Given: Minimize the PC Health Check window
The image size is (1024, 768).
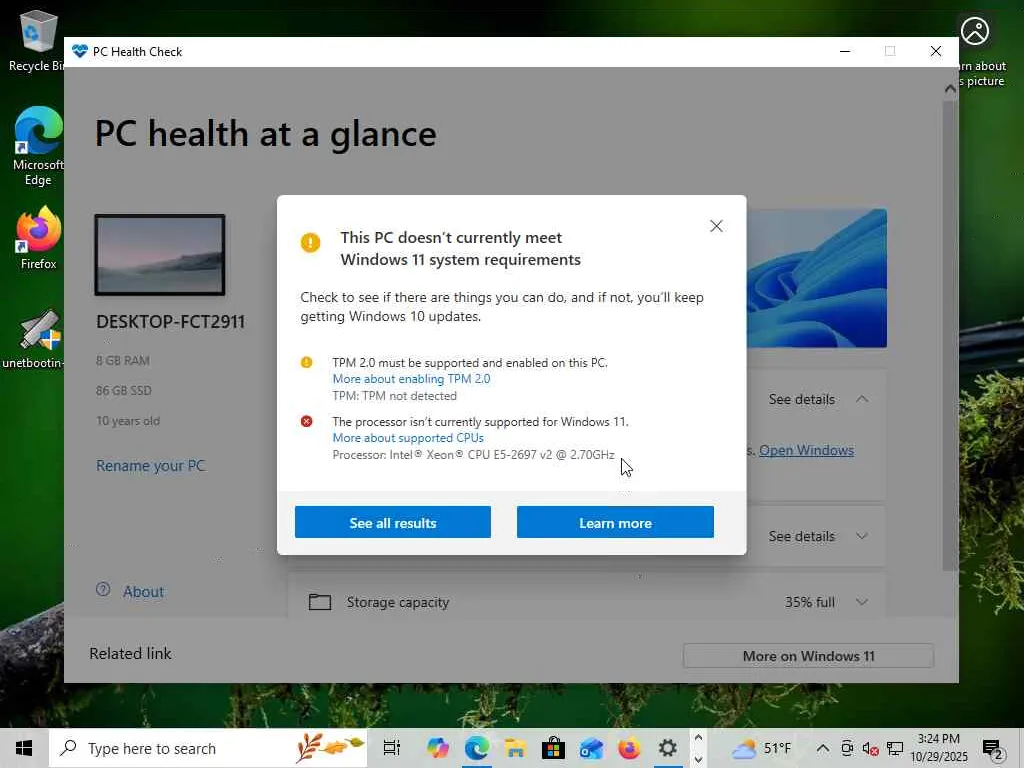Looking at the screenshot, I should [x=844, y=51].
